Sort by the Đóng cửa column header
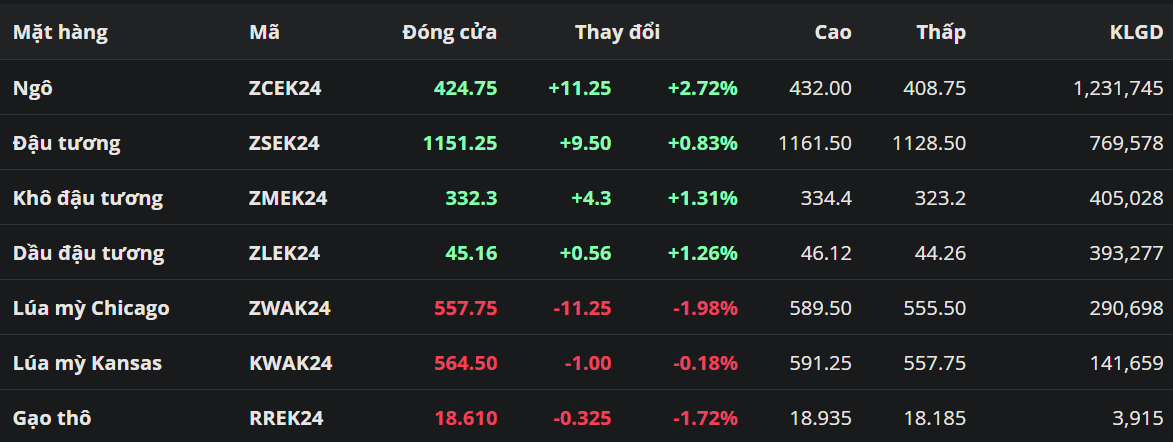 (x=449, y=32)
